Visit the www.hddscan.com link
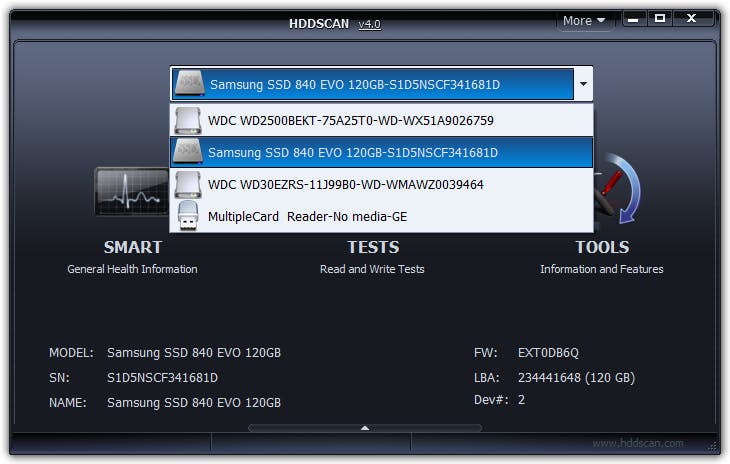Viewport: 730px width, 464px height. click(x=638, y=443)
